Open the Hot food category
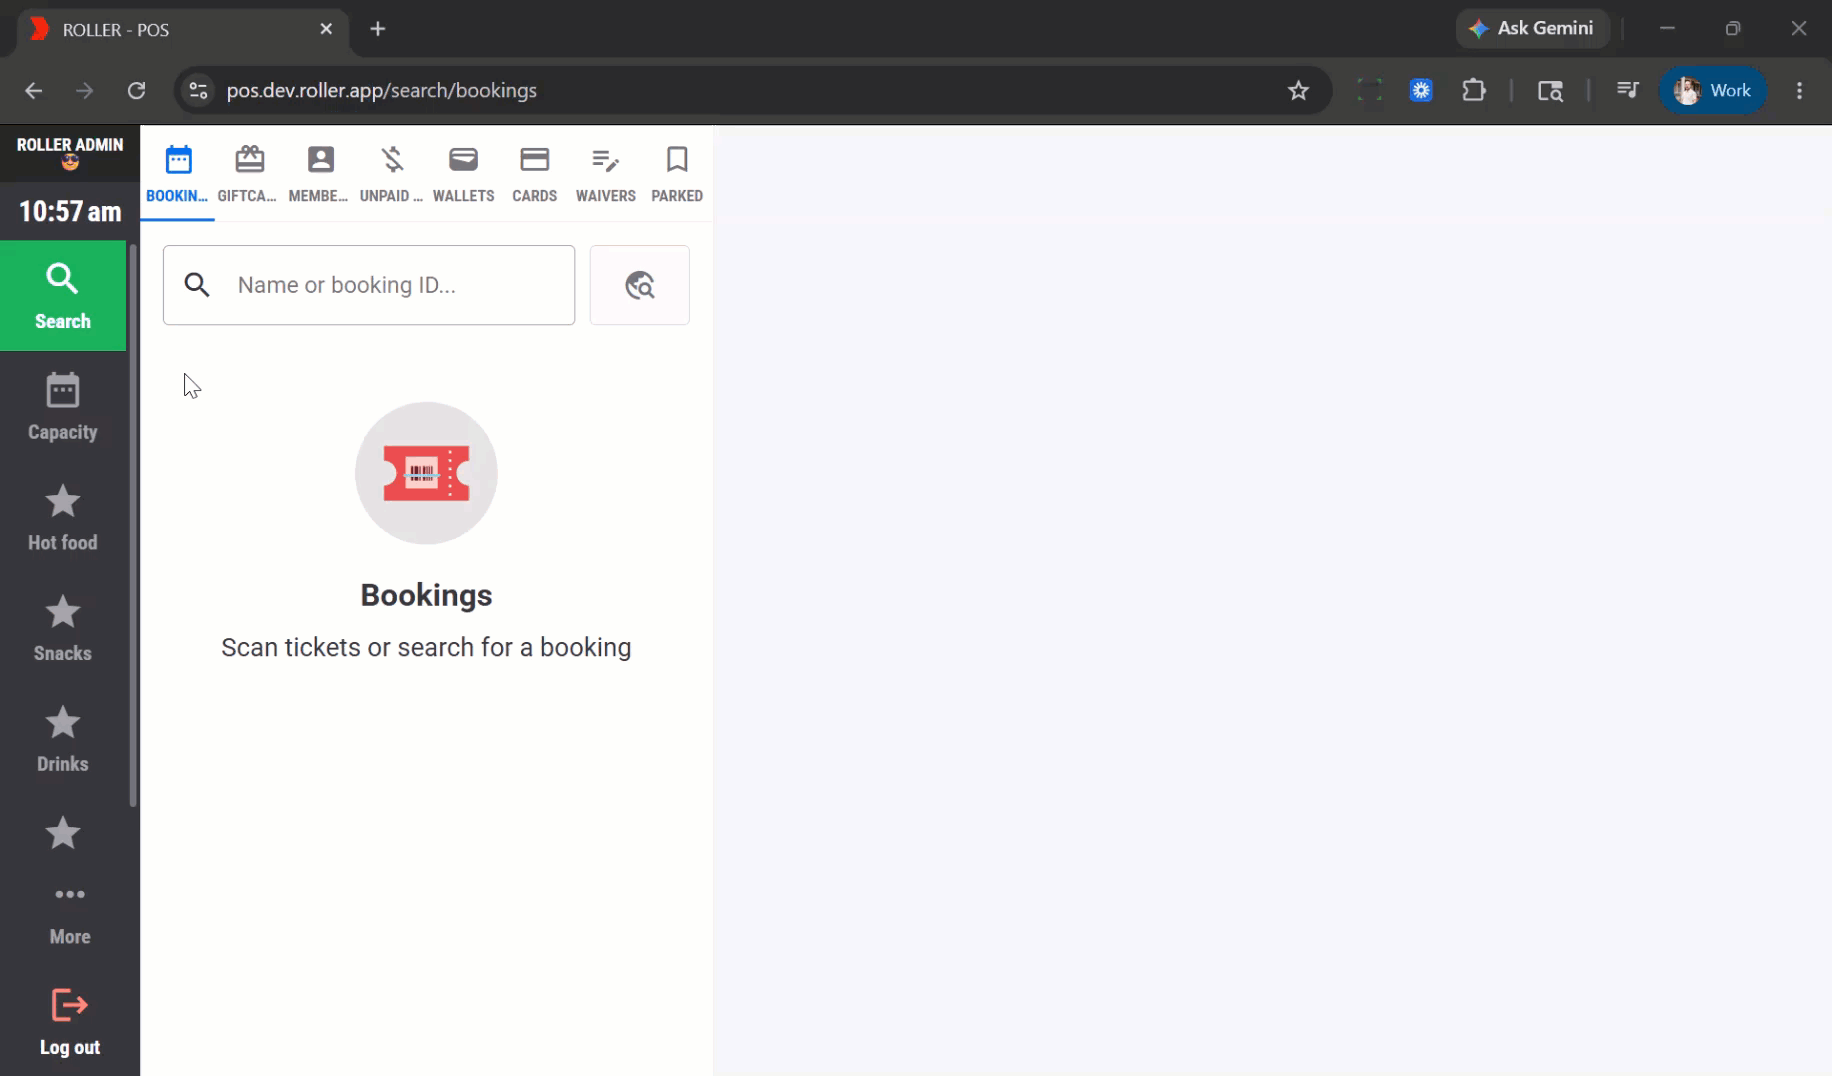 63,517
